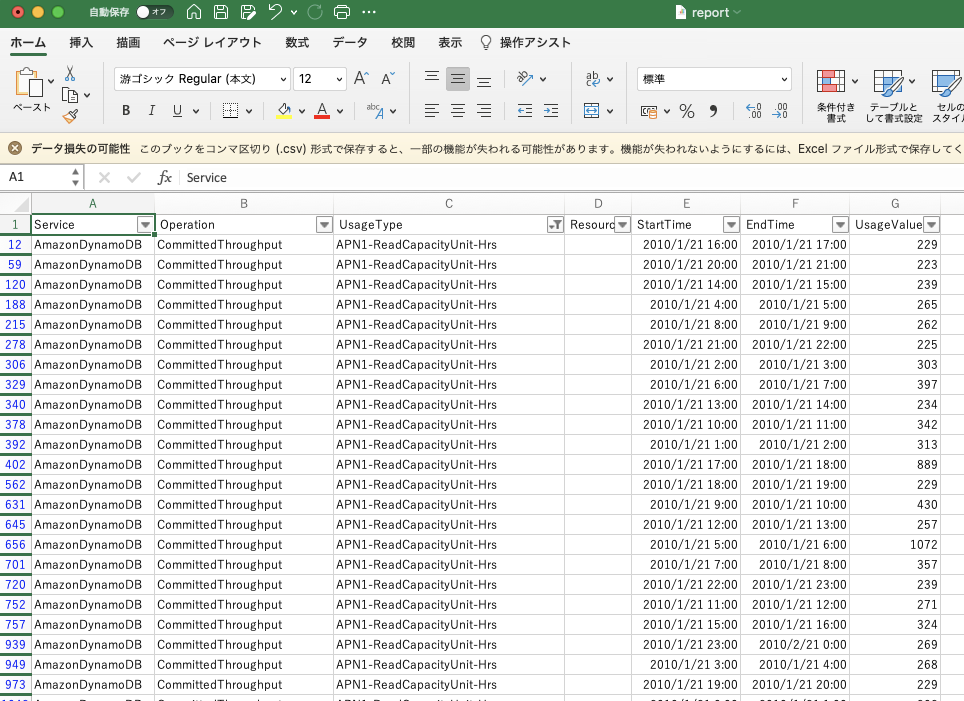Click the increase decimal icon

tap(754, 111)
